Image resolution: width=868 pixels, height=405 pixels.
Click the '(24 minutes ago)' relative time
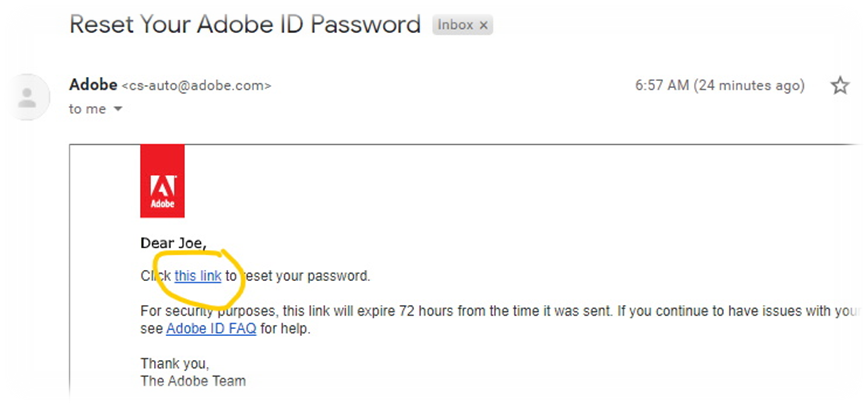pos(749,86)
